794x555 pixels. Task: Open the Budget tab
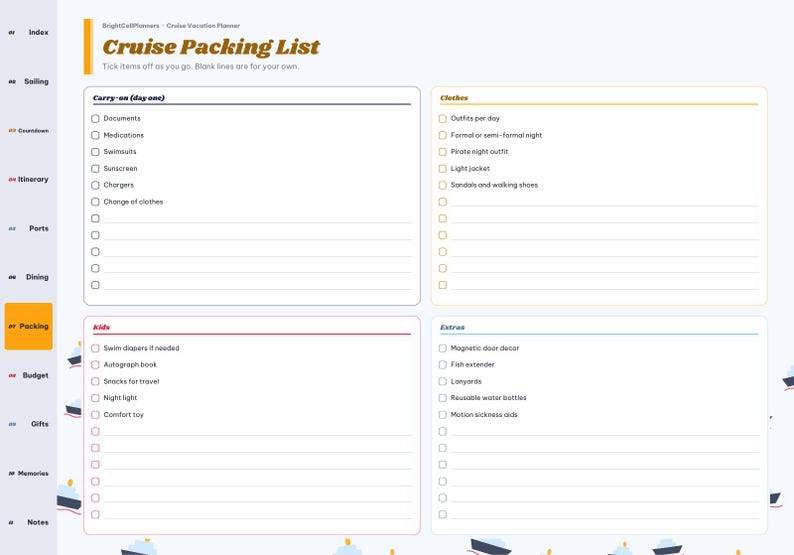(28, 375)
